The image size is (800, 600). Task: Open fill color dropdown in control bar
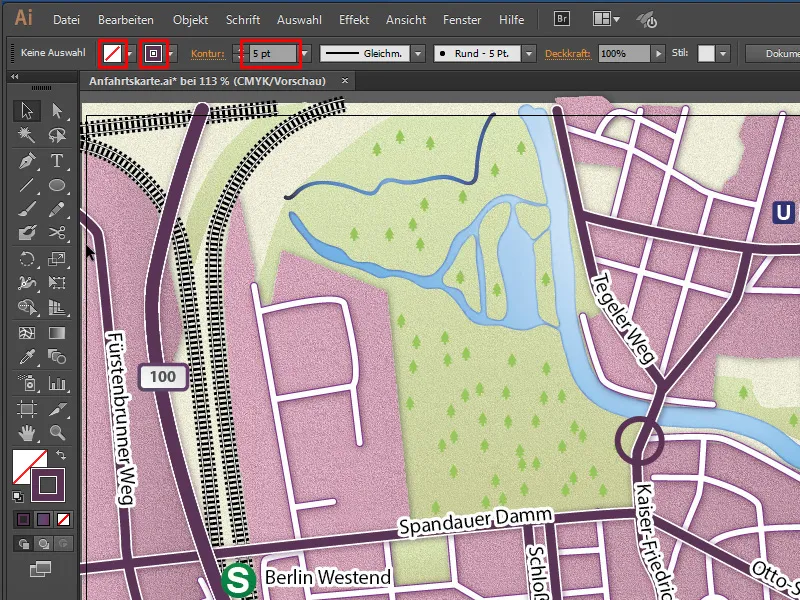pyautogui.click(x=131, y=54)
